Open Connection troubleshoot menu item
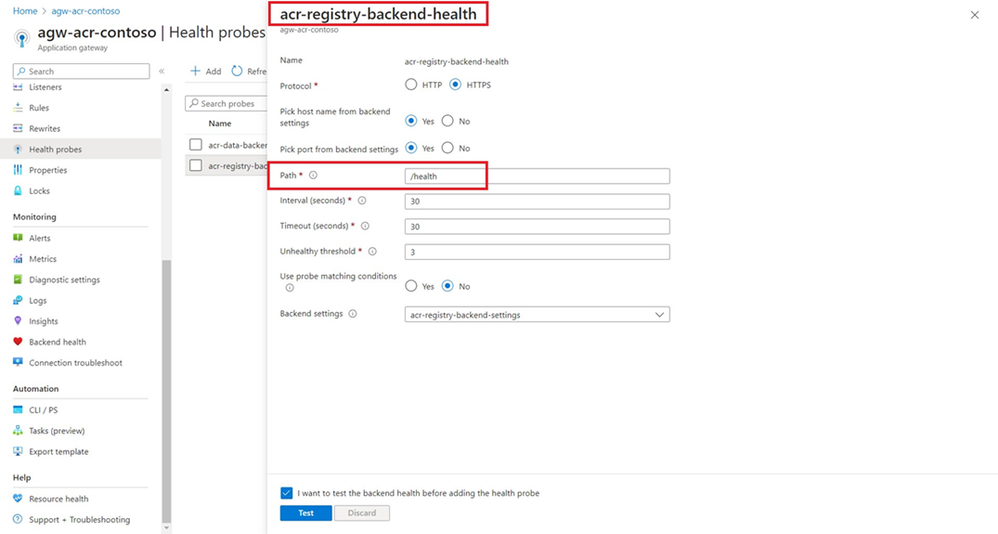 click(76, 363)
